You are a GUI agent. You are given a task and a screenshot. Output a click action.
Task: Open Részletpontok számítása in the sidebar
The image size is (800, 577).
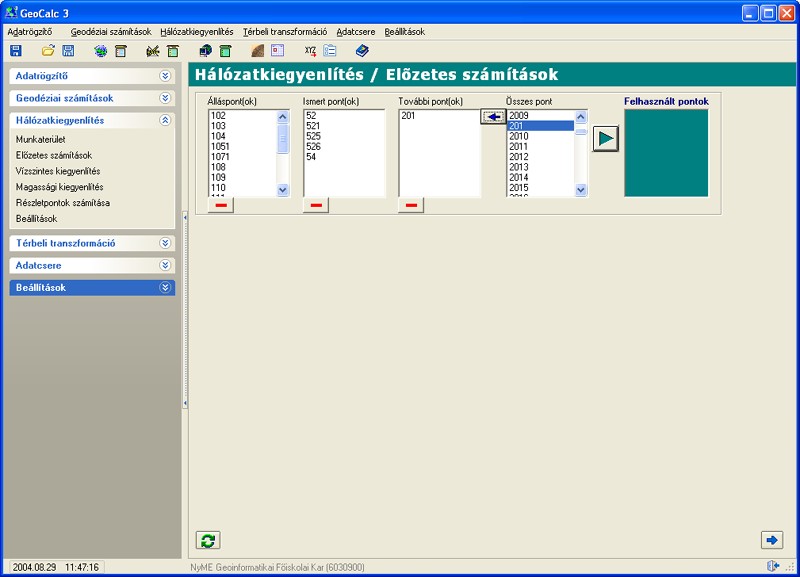(x=62, y=203)
